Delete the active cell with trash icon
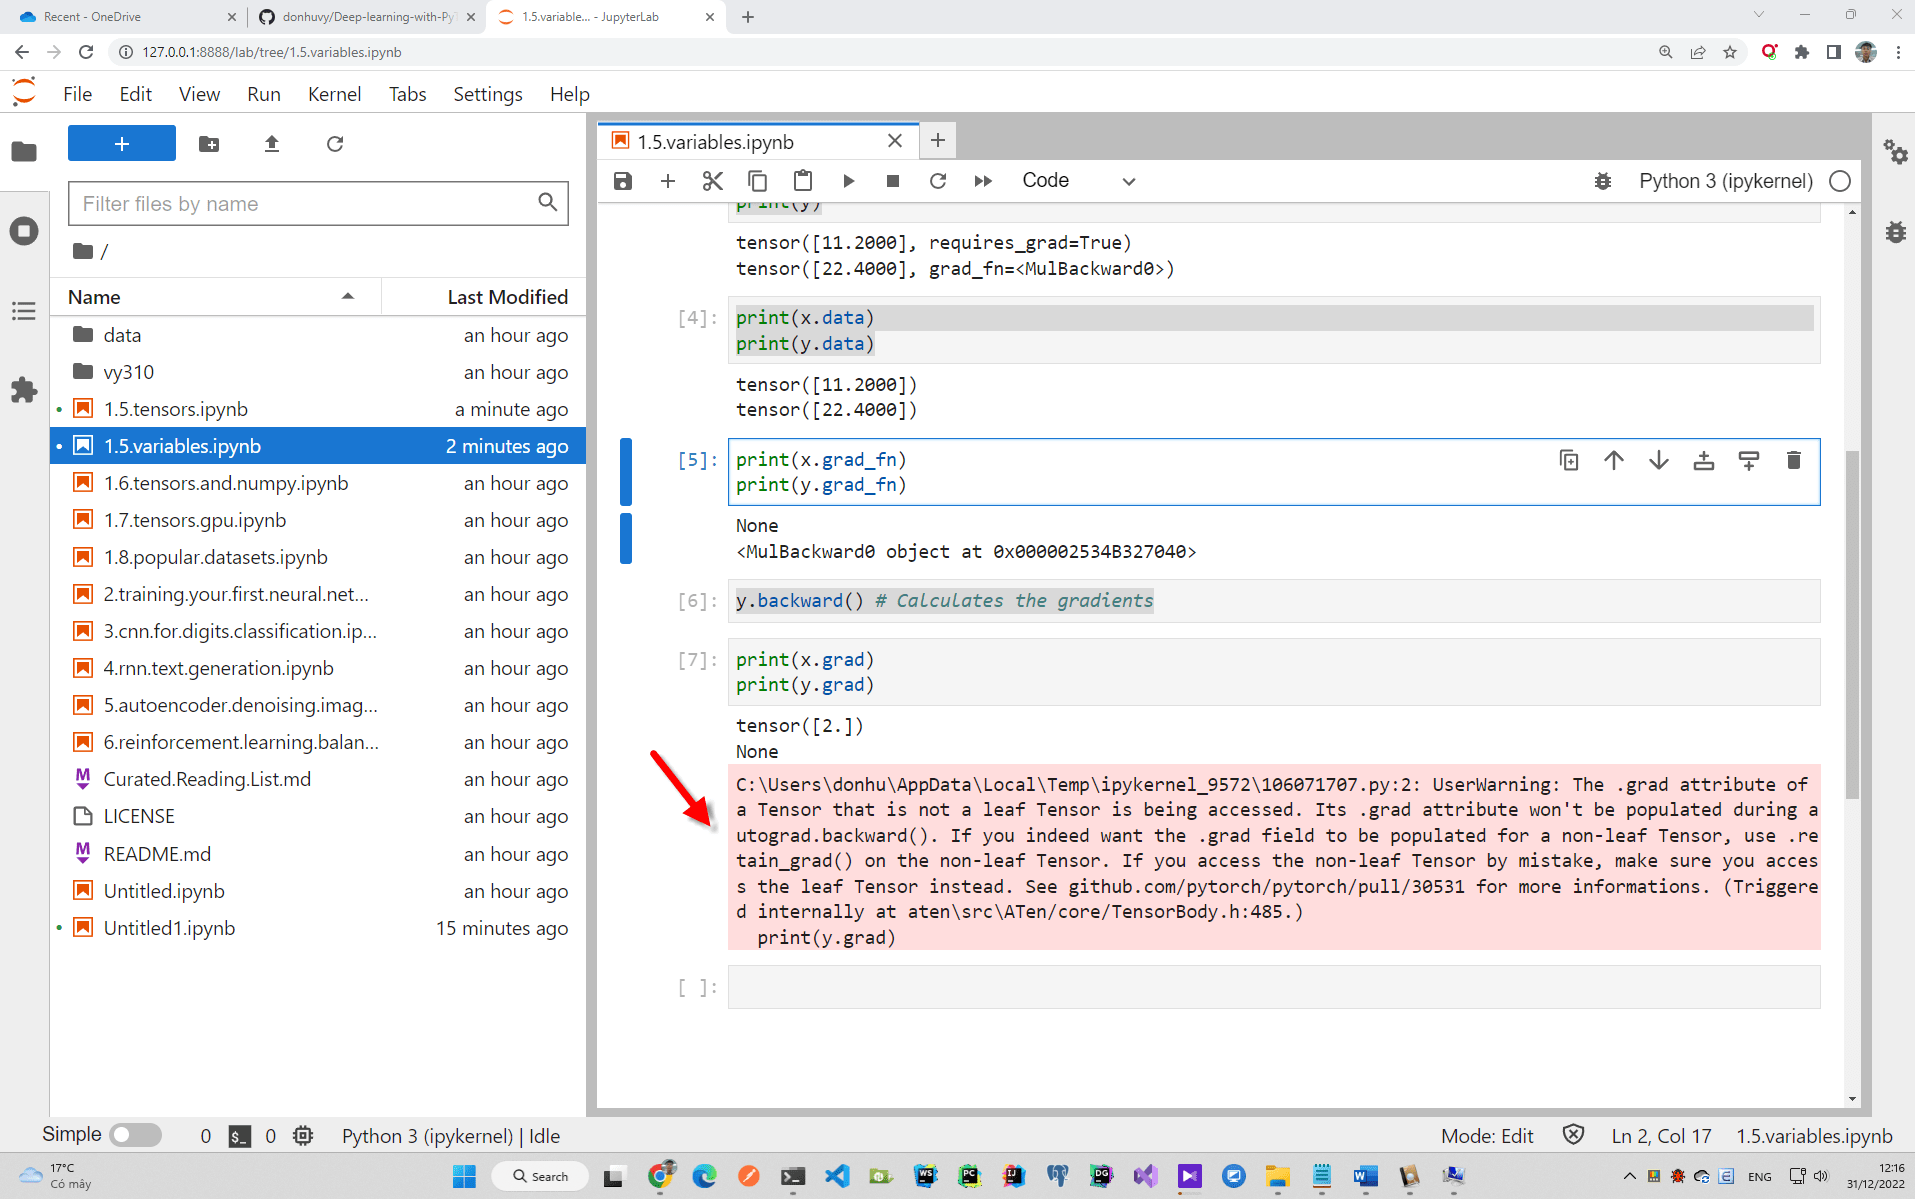The width and height of the screenshot is (1915, 1199). (x=1794, y=460)
